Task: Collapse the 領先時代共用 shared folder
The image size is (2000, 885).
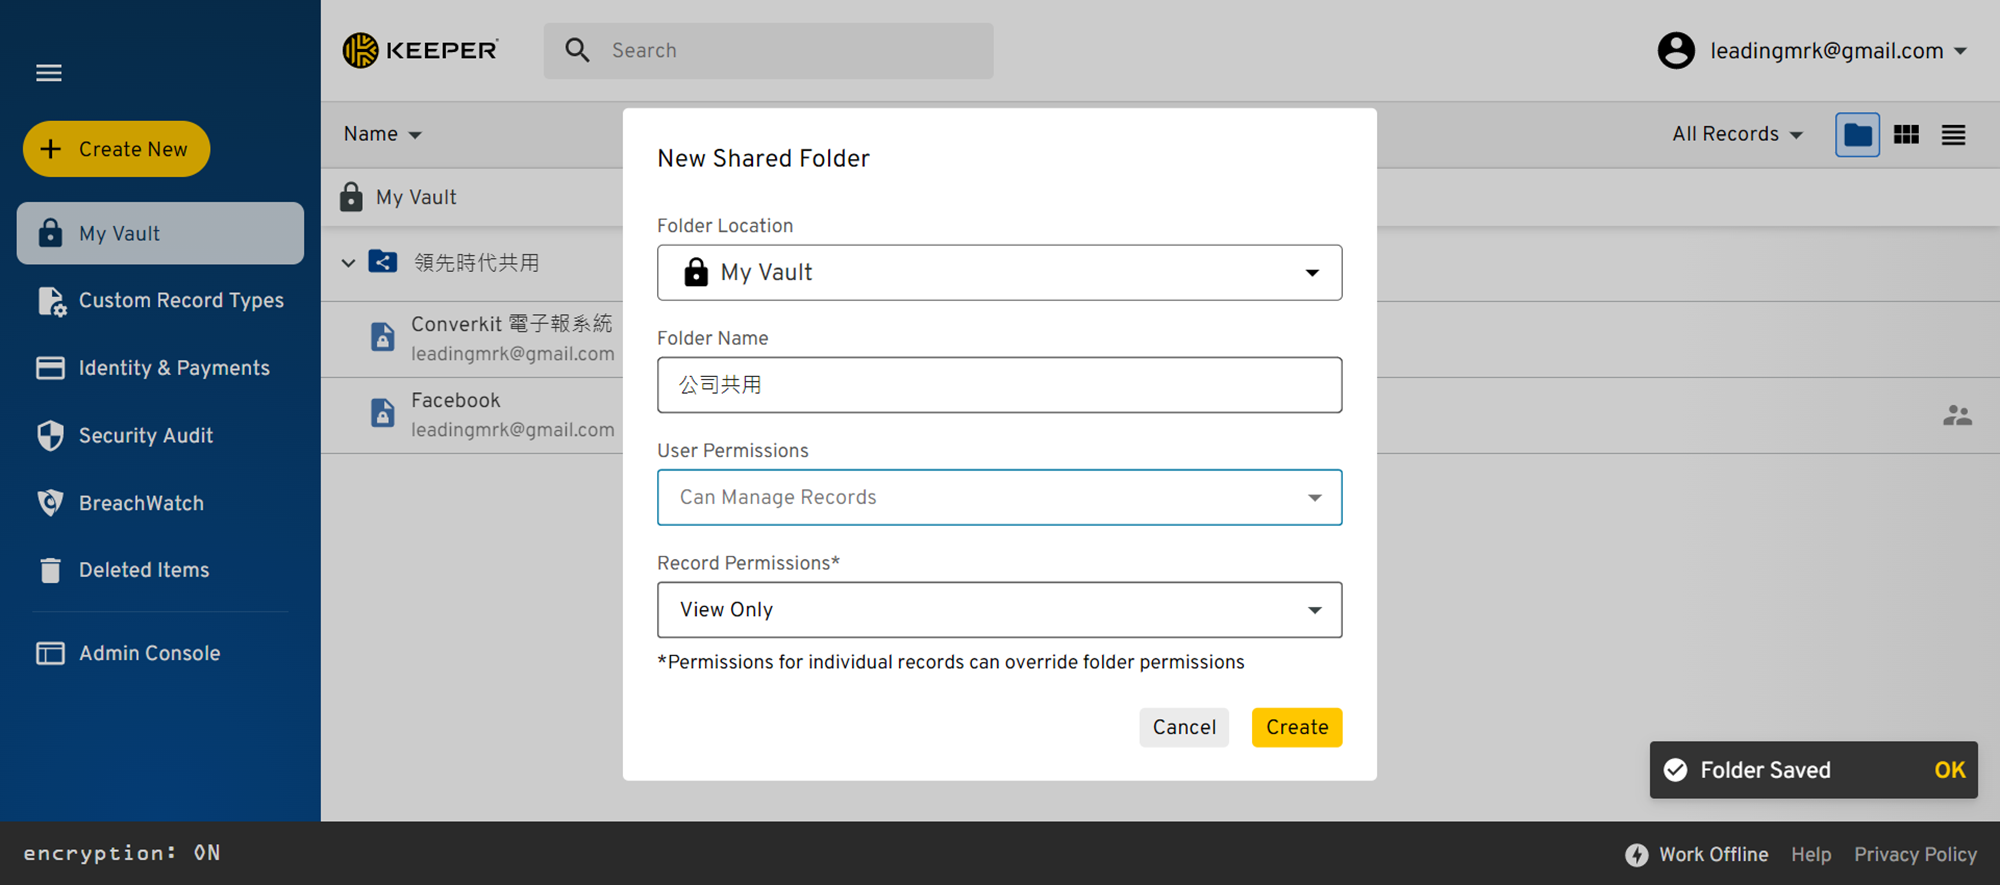Action: 348,263
